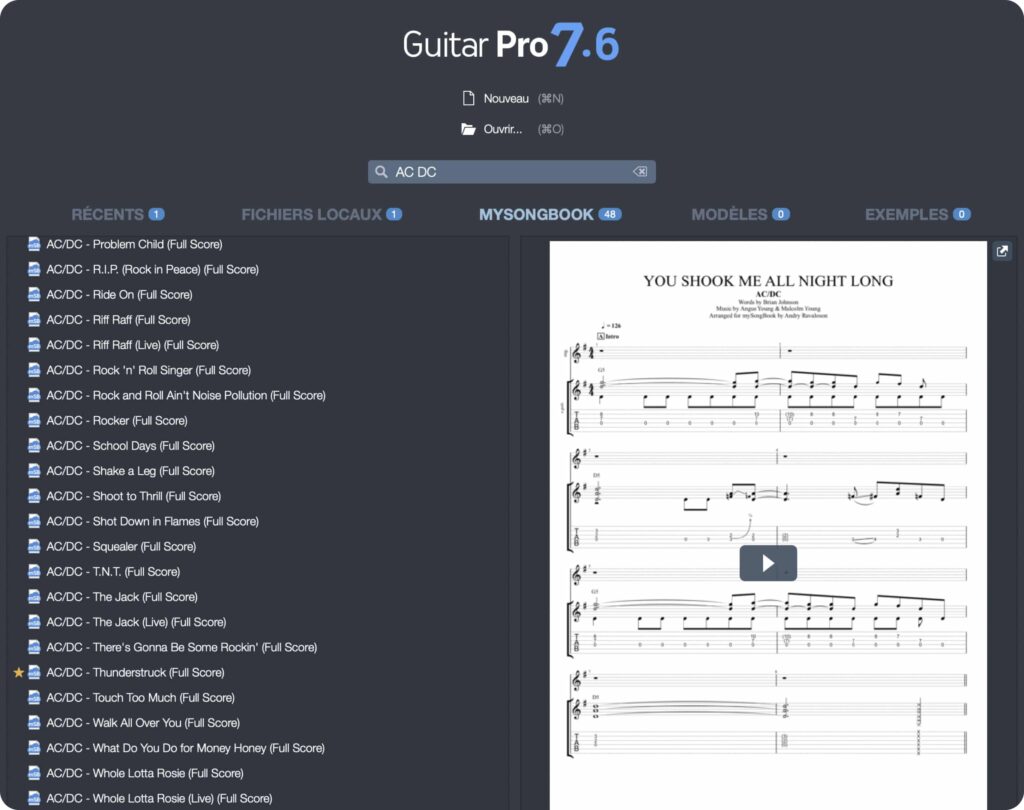Image resolution: width=1024 pixels, height=810 pixels.
Task: Click file icon next to Rocker
Action: tap(34, 421)
